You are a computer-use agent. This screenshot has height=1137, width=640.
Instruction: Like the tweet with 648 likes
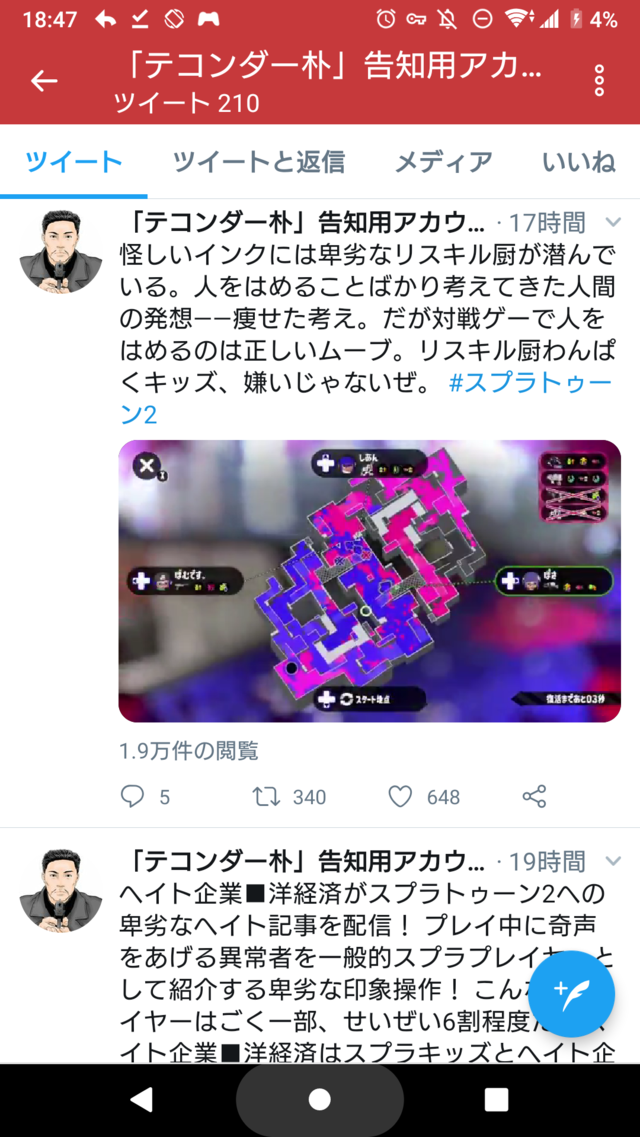[x=400, y=797]
